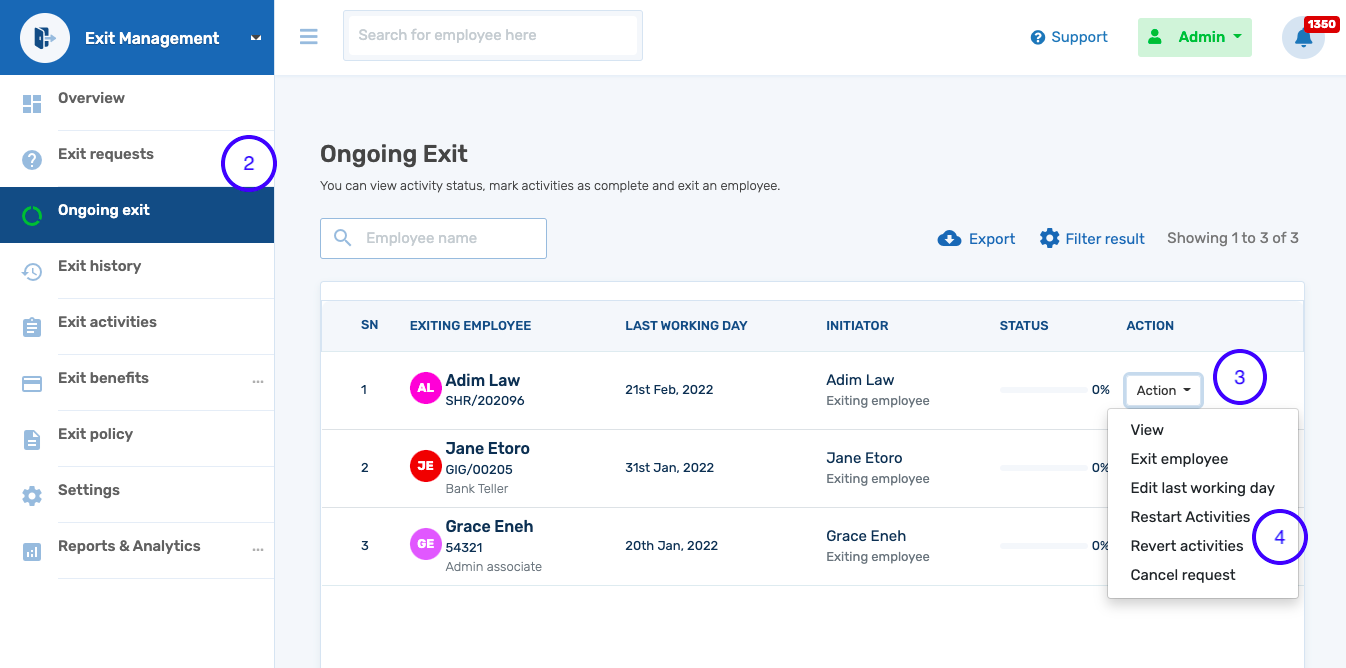Click the GIG/00205 employee ID
The image size is (1346, 668).
(479, 469)
